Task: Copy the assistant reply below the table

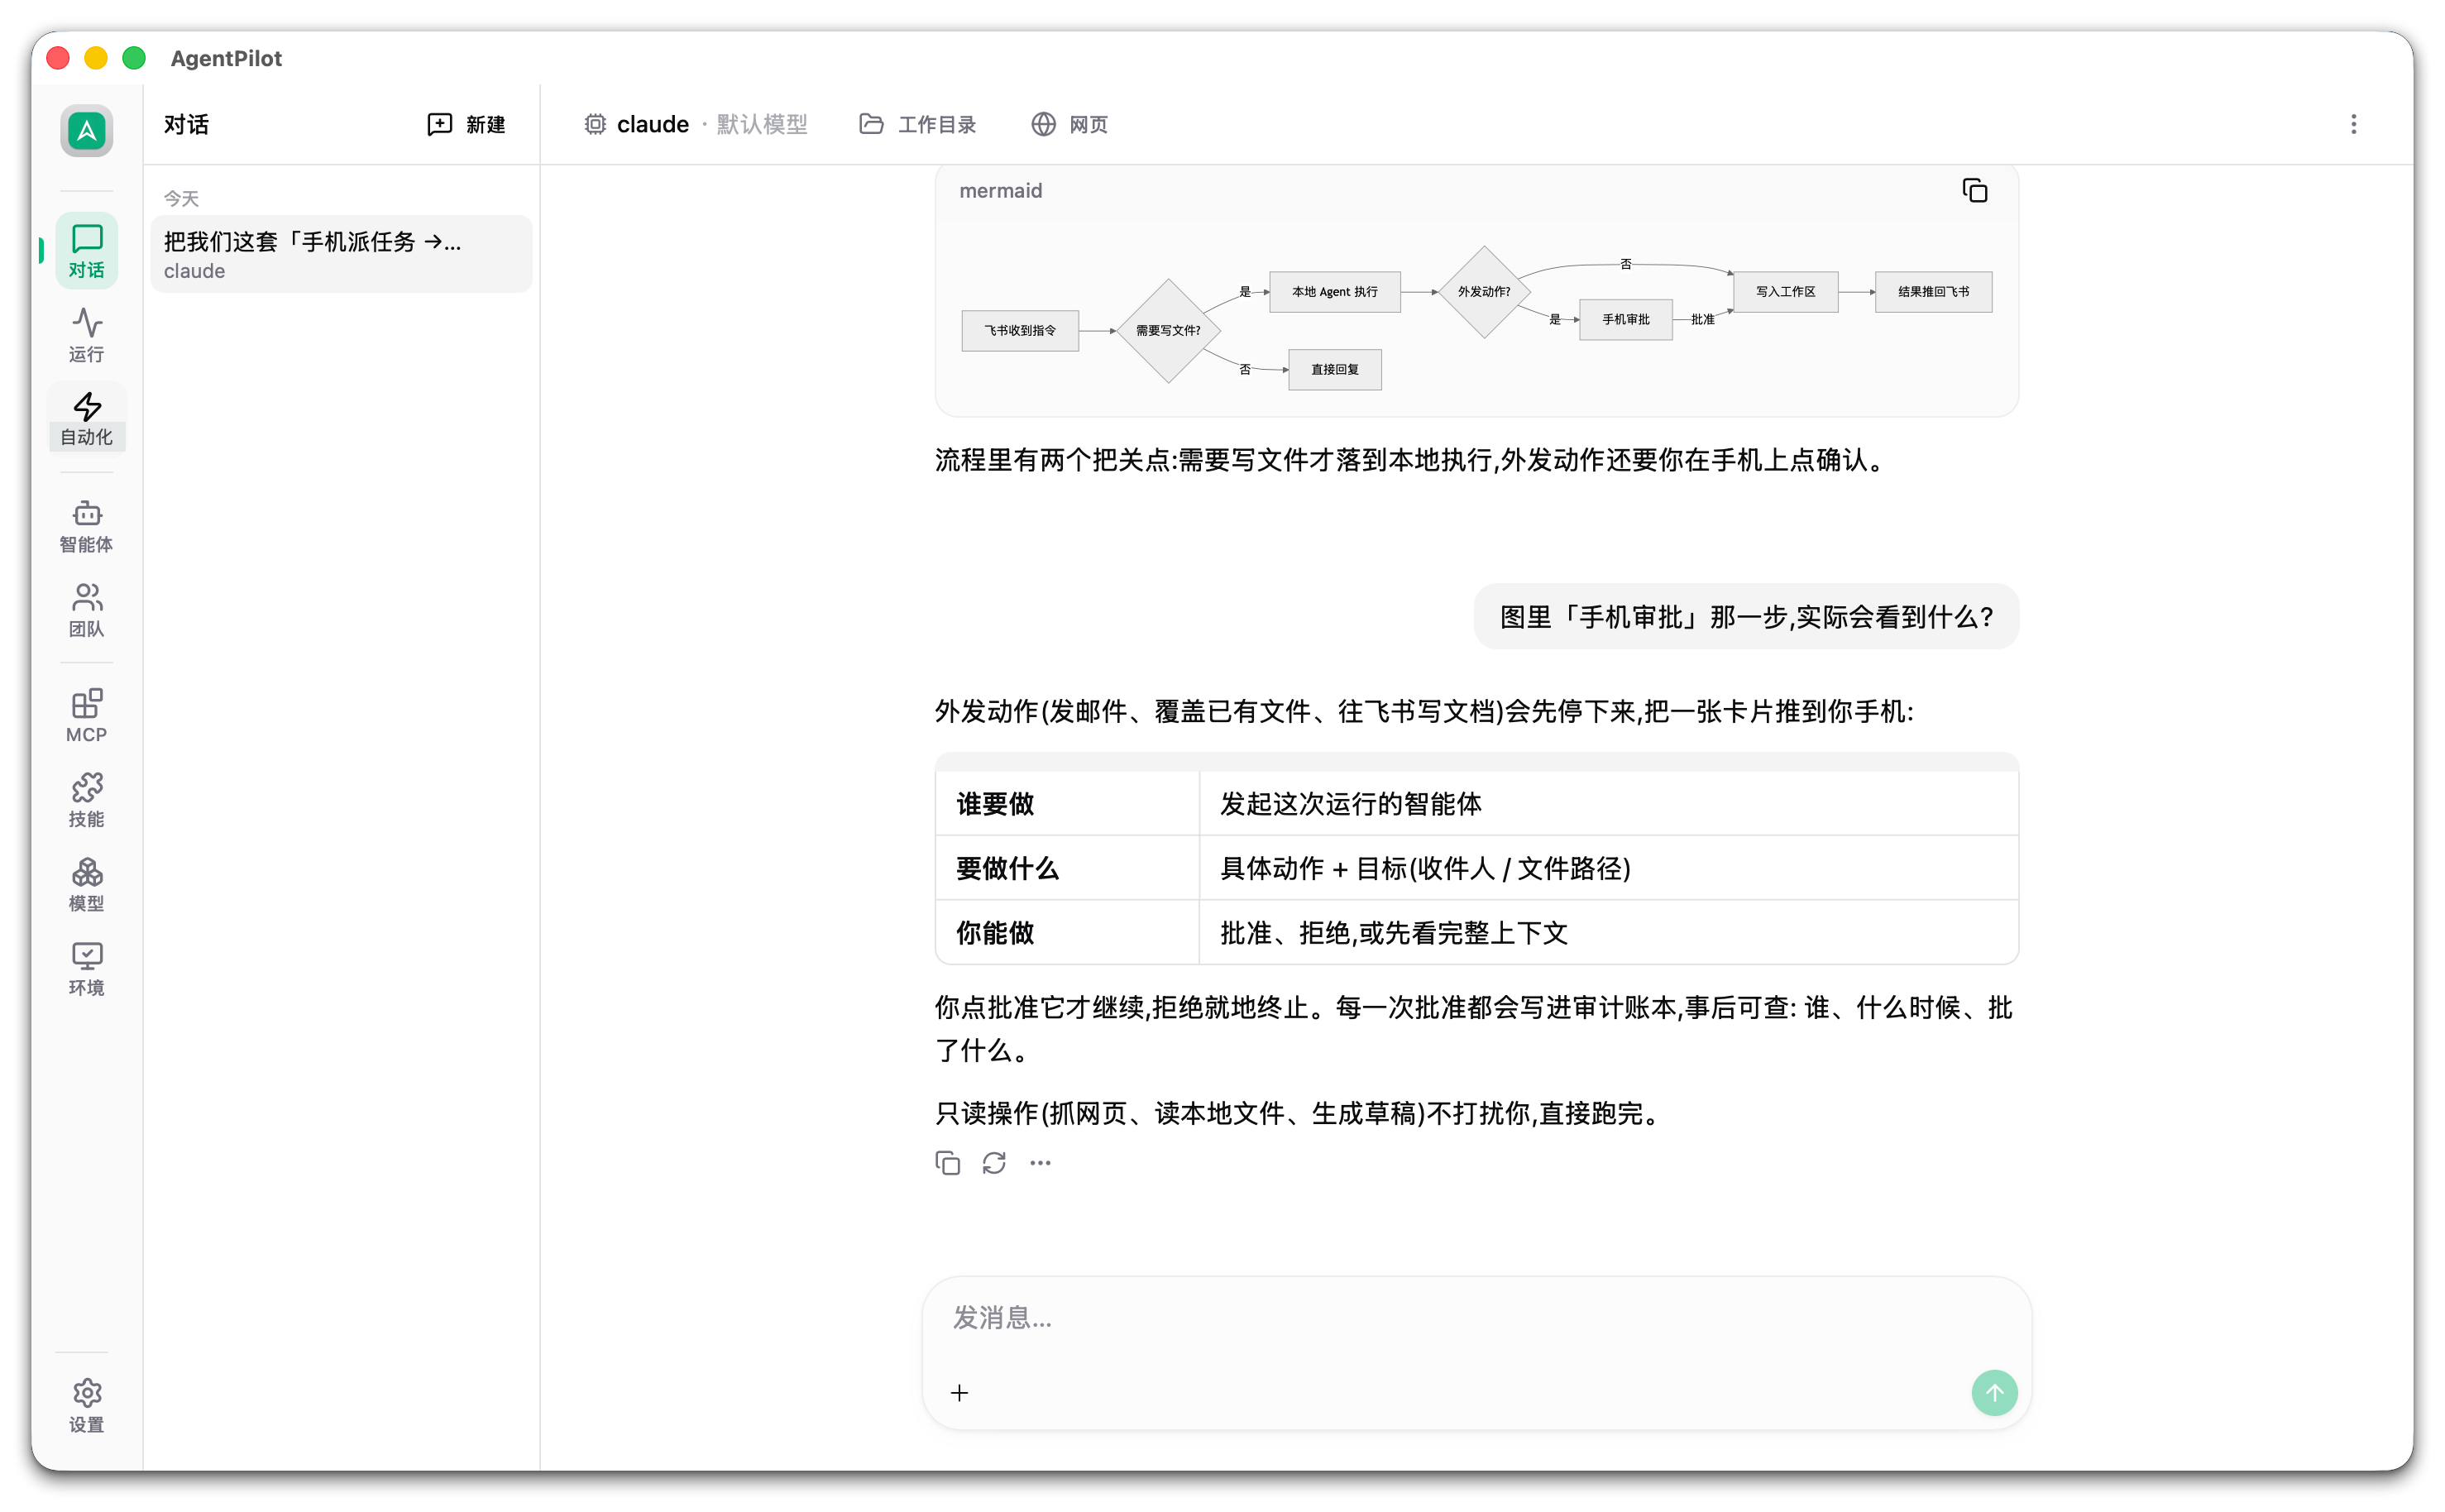Action: (x=947, y=1163)
